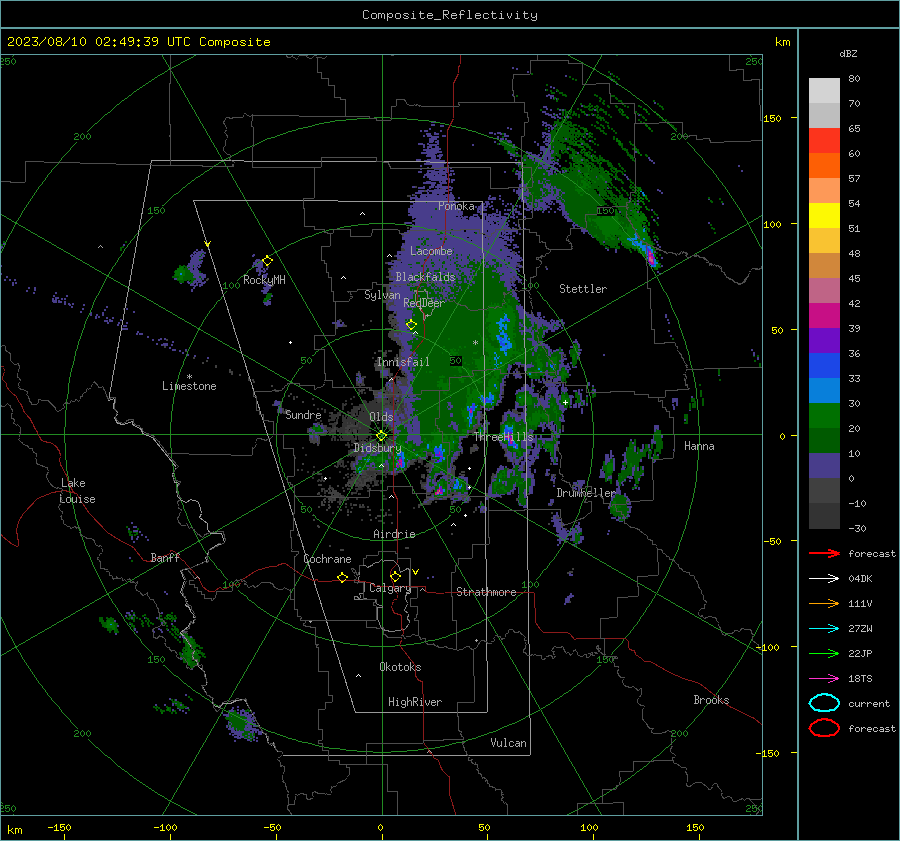Click the Lacombe city label
900x841 pixels.
pos(431,251)
